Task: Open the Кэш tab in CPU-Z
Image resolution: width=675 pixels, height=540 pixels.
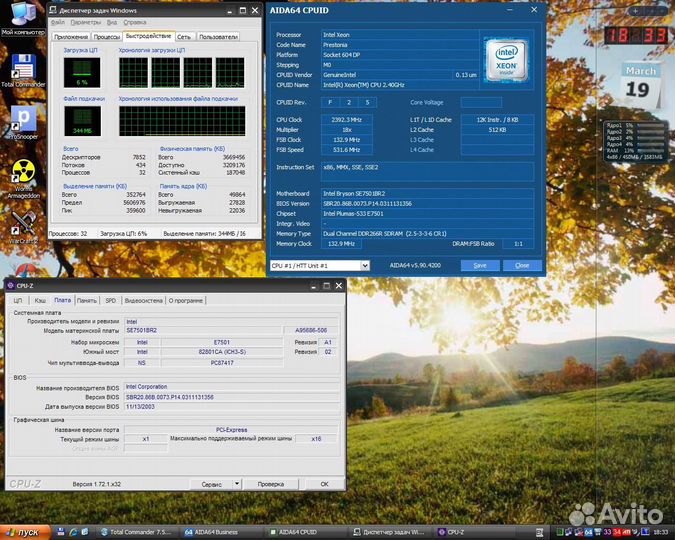Action: click(40, 301)
